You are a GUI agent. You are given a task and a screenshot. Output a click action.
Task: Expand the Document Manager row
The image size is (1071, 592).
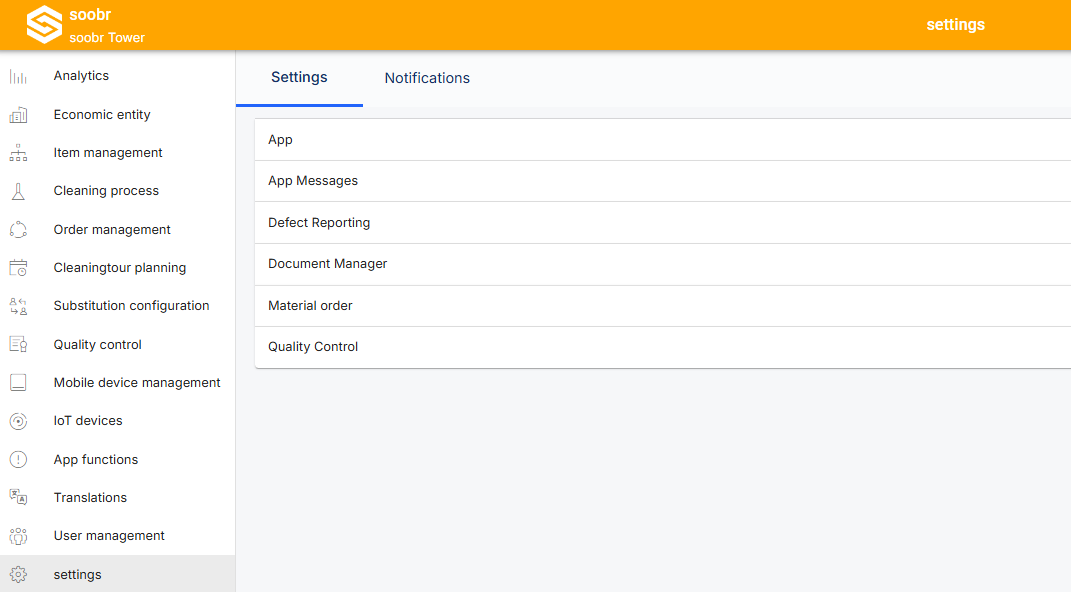[663, 264]
